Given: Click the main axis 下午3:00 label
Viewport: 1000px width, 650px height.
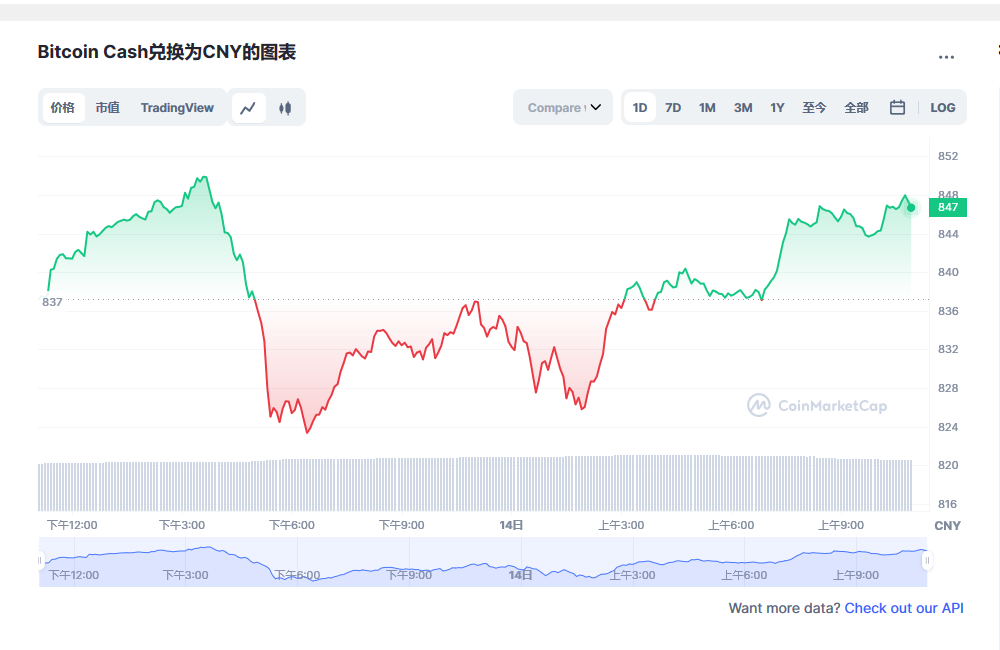Looking at the screenshot, I should coord(182,525).
